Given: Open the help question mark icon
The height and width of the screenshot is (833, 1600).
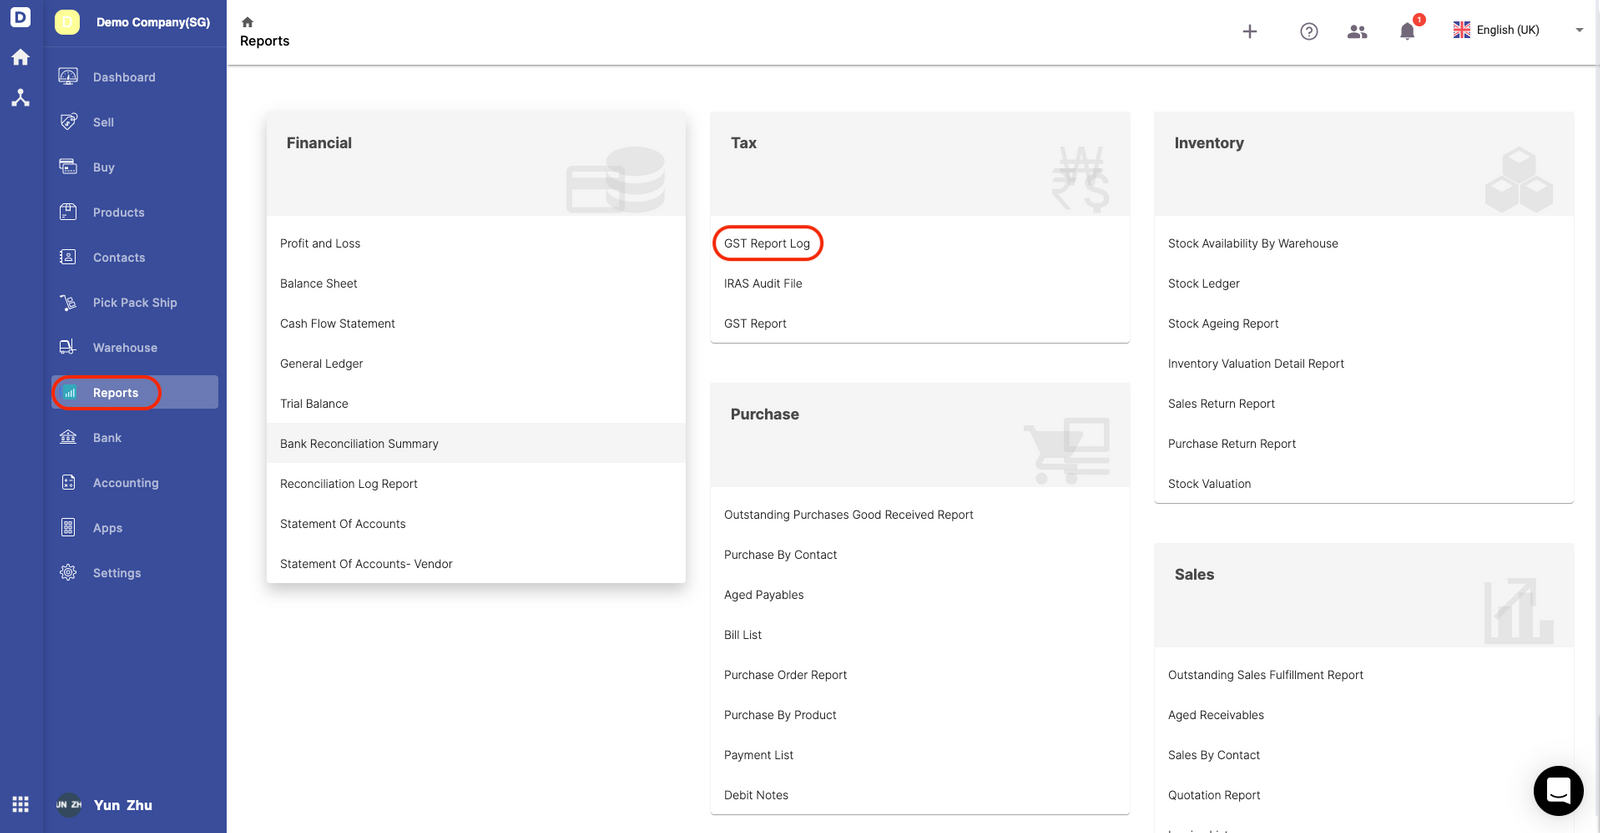Looking at the screenshot, I should pos(1308,32).
